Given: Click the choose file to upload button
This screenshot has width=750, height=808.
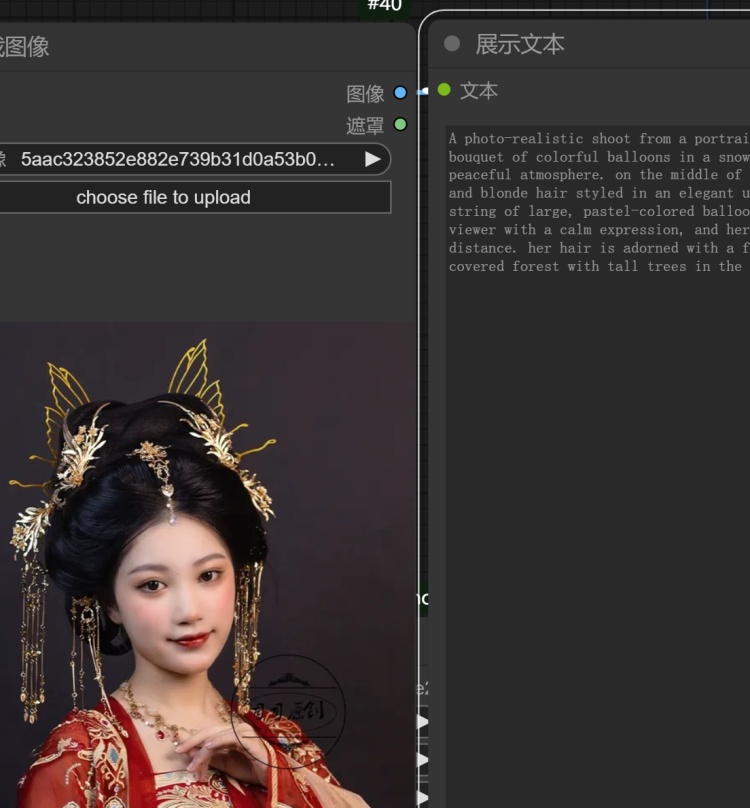Looking at the screenshot, I should tap(193, 197).
